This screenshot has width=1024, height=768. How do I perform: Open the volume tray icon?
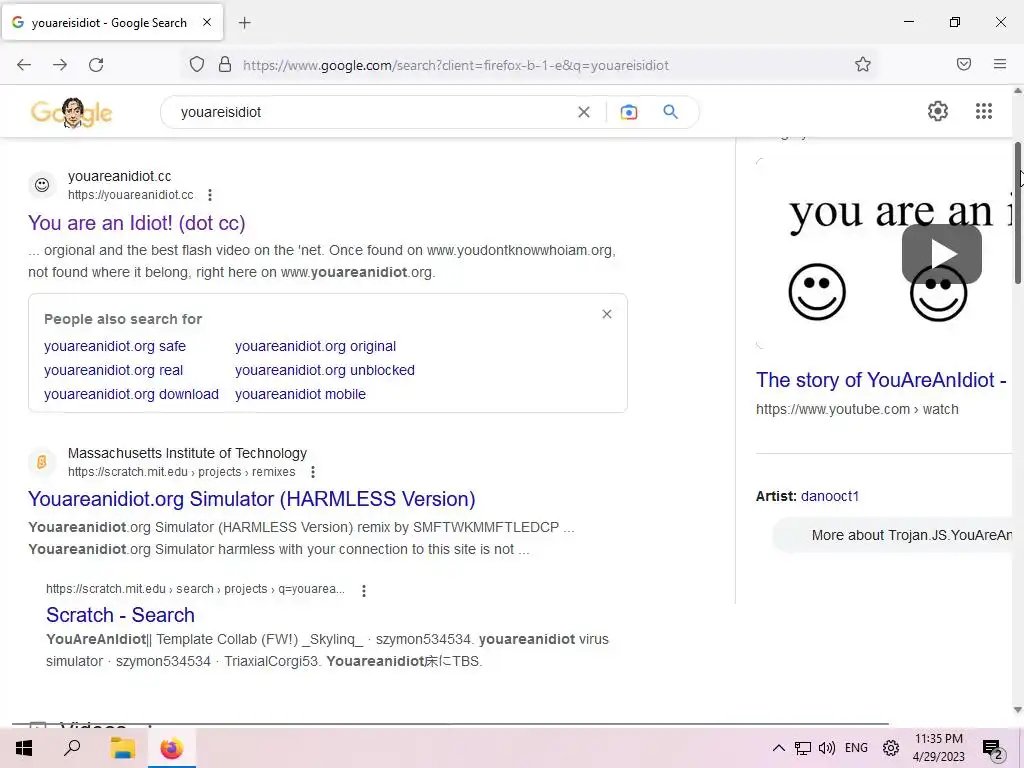(827, 748)
